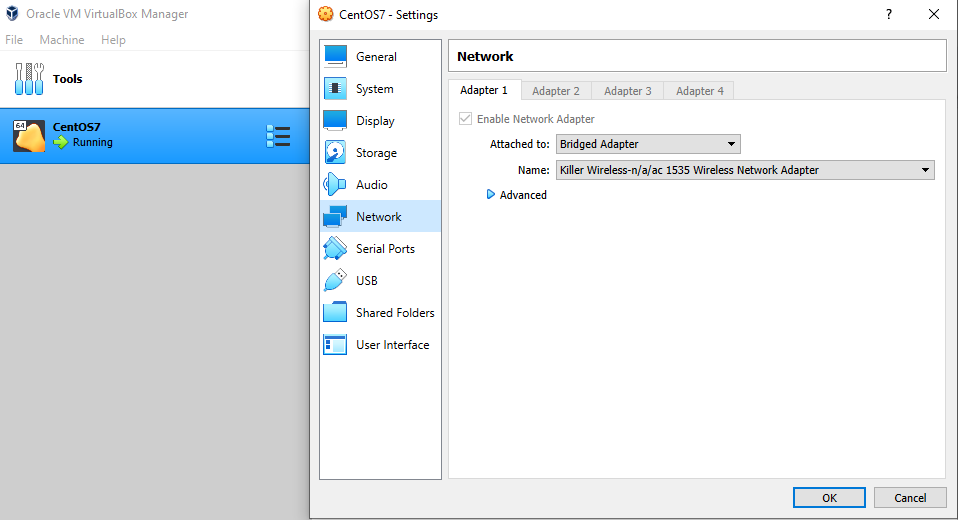Viewport: 958px width, 520px height.
Task: Switch to Adapter 4 tab
Action: coord(700,91)
